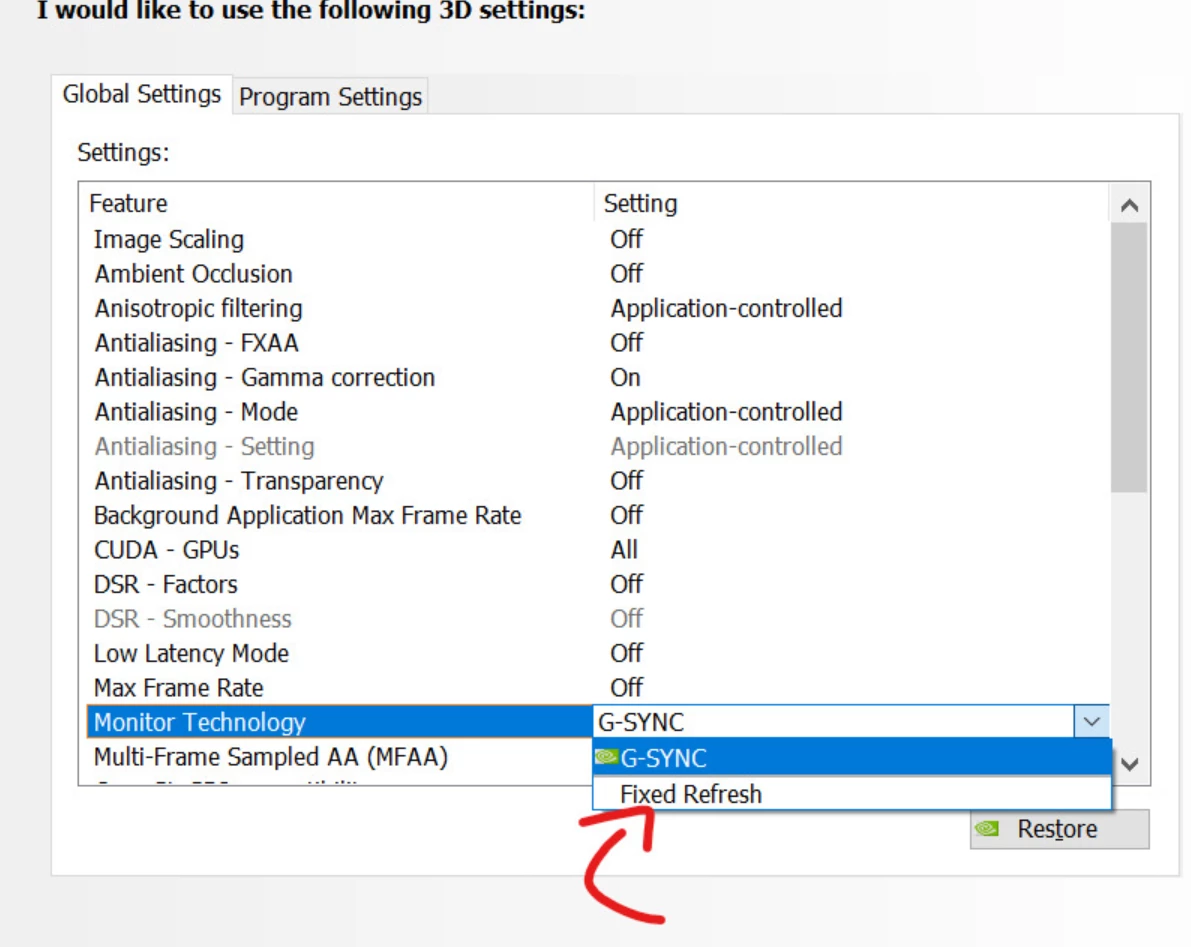Click the settings list scrollbar thumb

click(x=1129, y=358)
